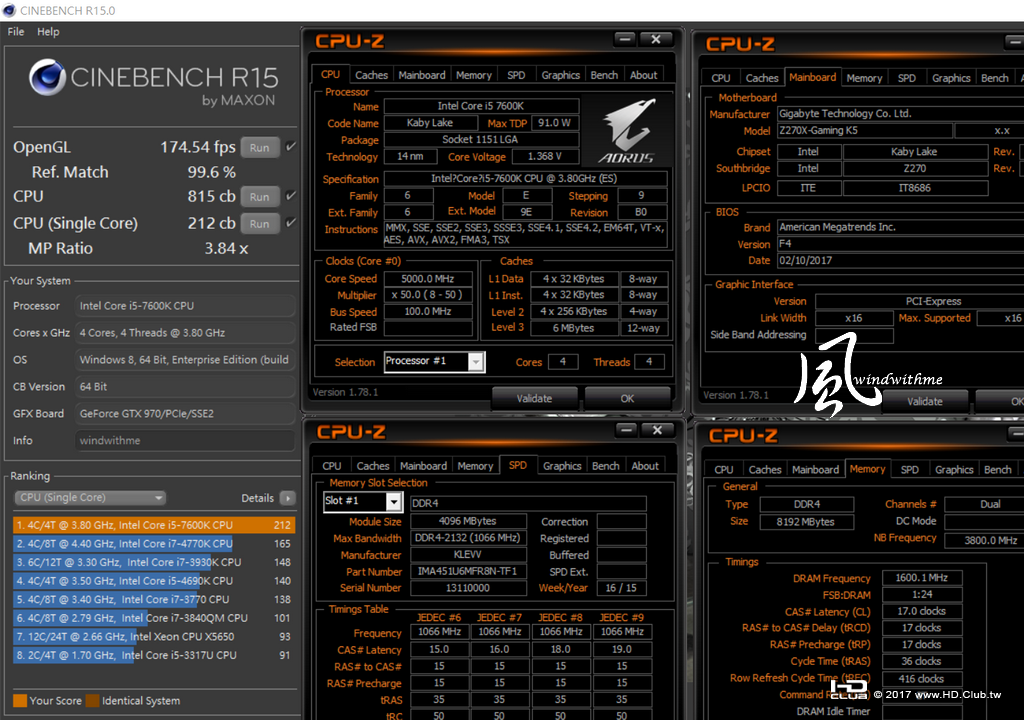Viewport: 1024px width, 720px height.
Task: Select SPD tab in Mainboard CPU-Z window
Action: (906, 78)
